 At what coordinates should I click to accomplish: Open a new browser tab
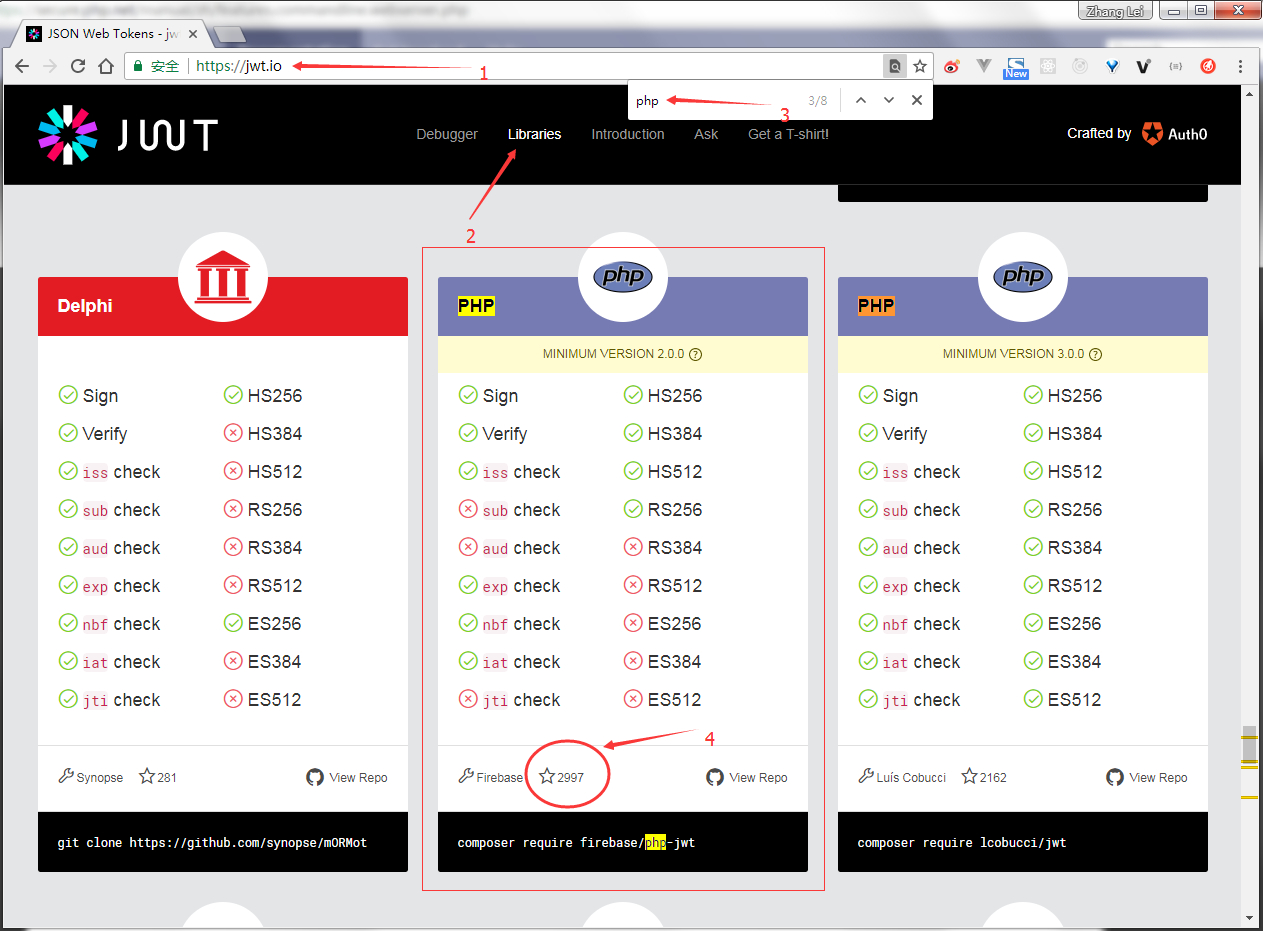pyautogui.click(x=230, y=35)
